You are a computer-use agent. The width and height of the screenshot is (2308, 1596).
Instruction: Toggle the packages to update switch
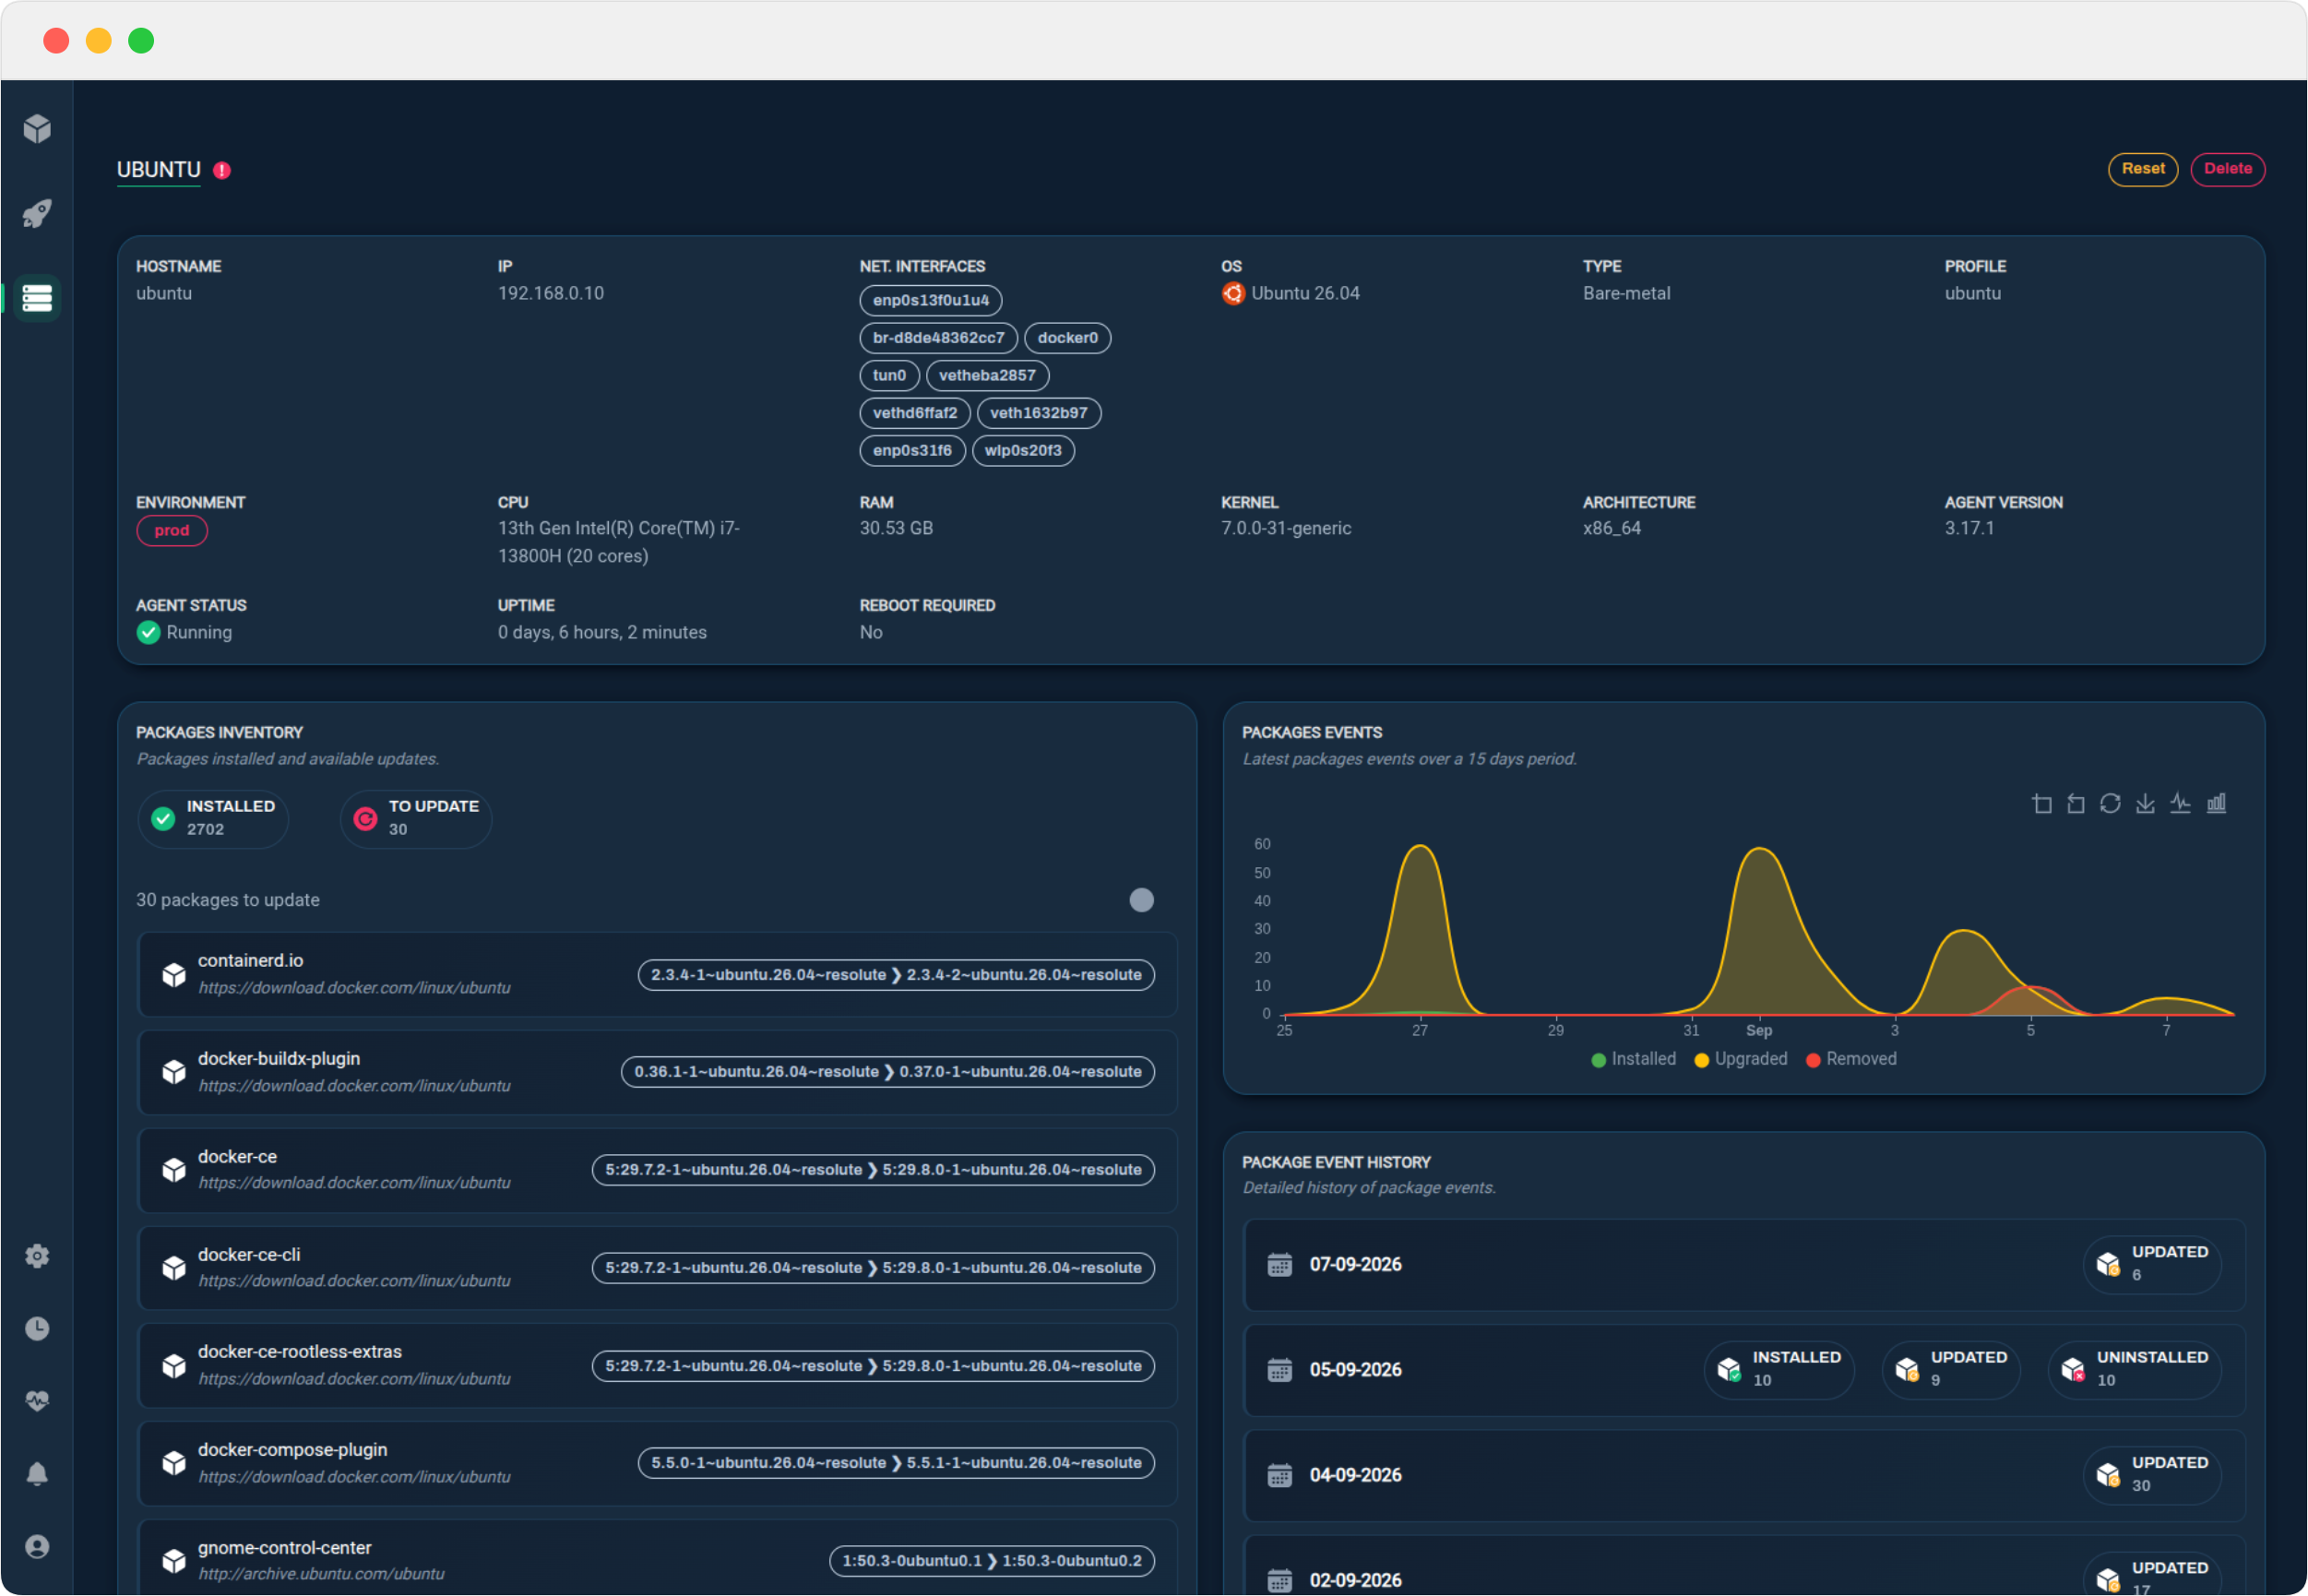point(1142,900)
